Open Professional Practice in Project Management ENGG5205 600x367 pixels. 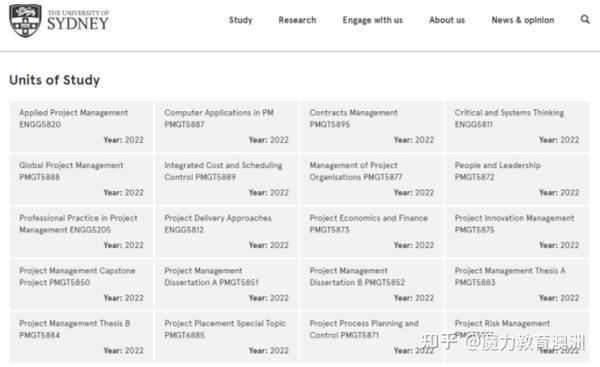point(82,232)
